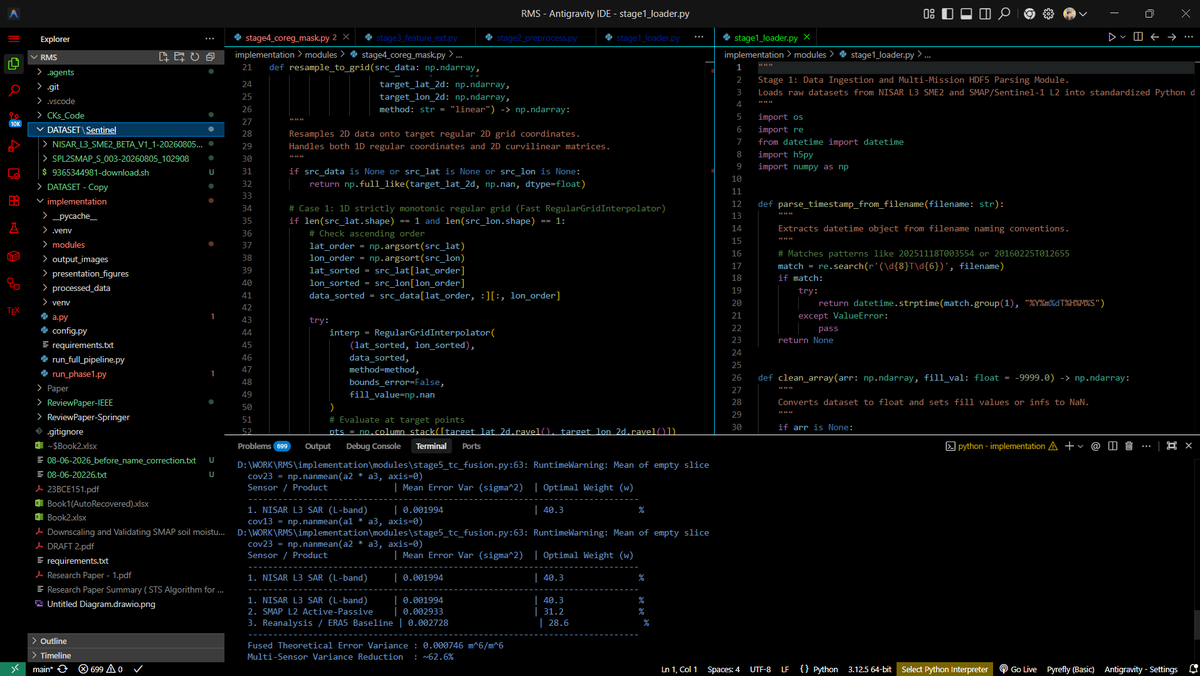The height and width of the screenshot is (676, 1200).
Task: Click the New File icon in RMS header
Action: coord(164,58)
